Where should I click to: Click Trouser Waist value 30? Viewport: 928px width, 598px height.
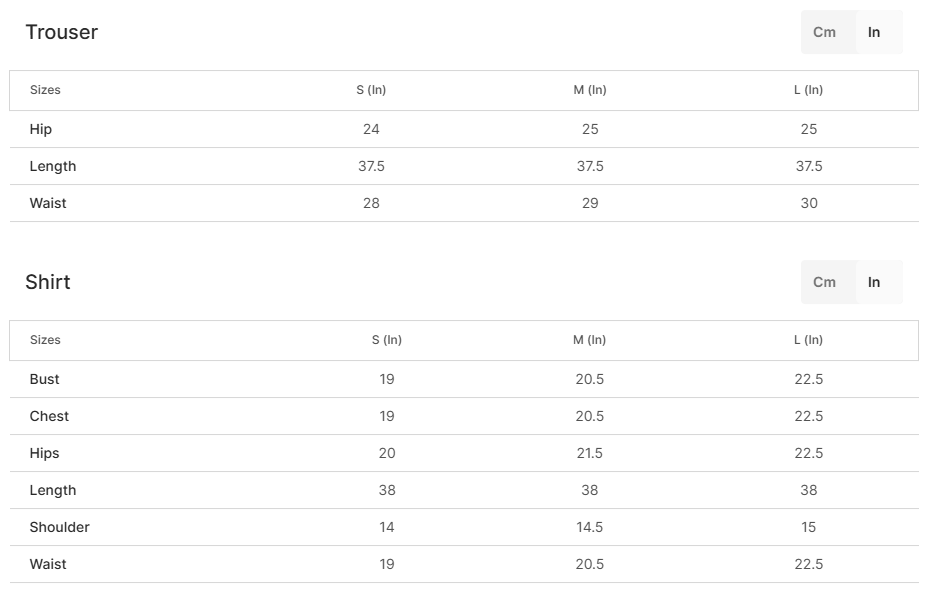click(x=809, y=203)
